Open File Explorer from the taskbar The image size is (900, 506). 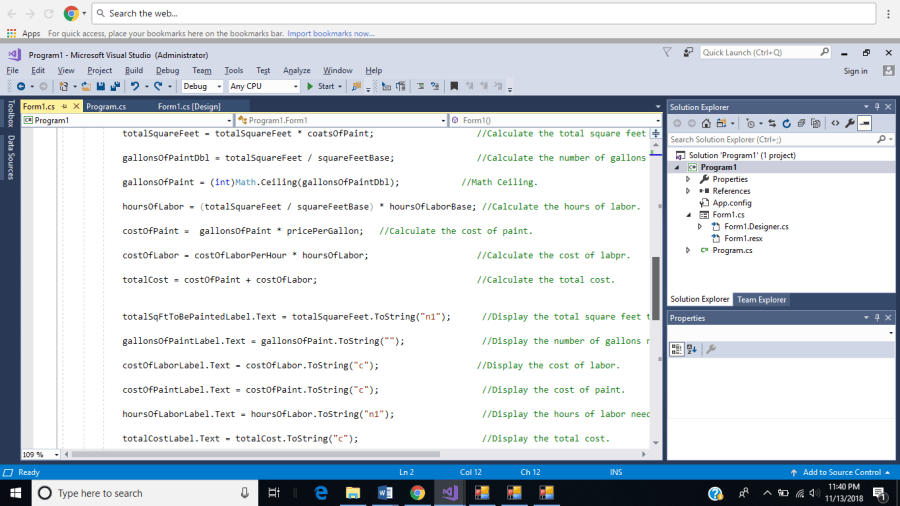(353, 493)
